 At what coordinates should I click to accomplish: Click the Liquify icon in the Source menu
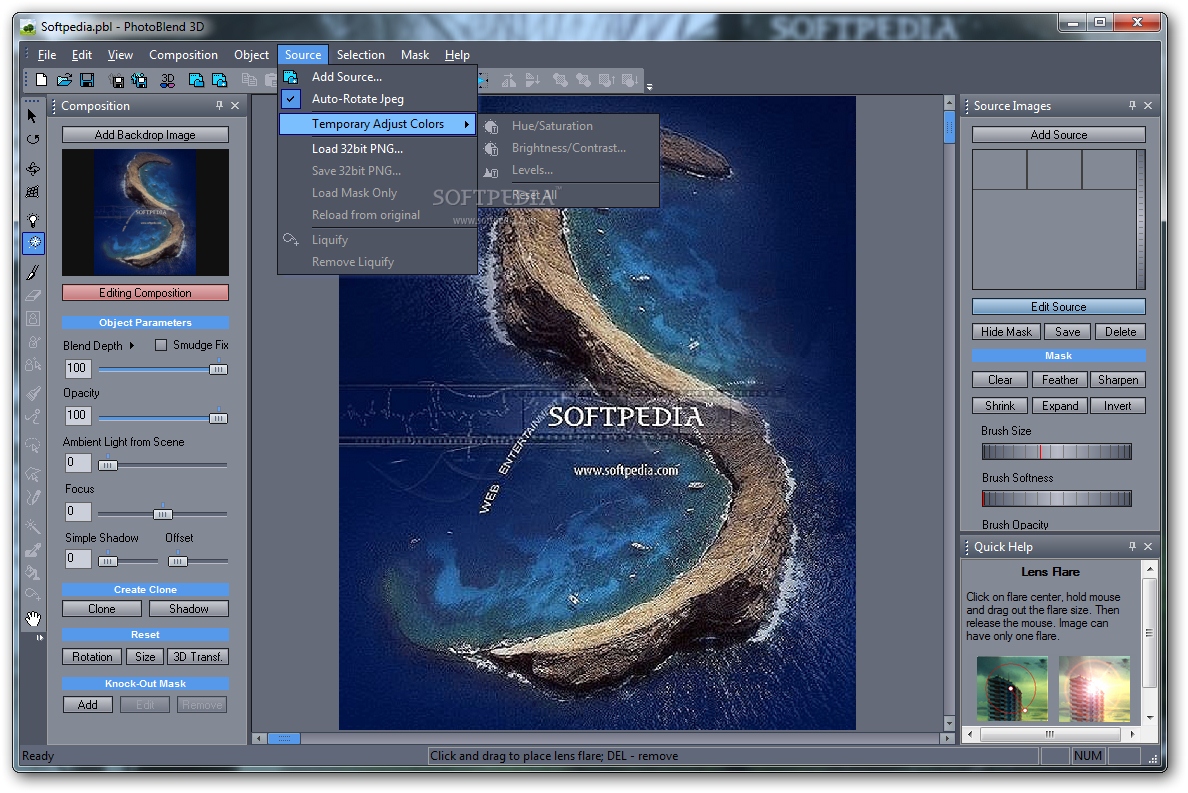point(291,239)
